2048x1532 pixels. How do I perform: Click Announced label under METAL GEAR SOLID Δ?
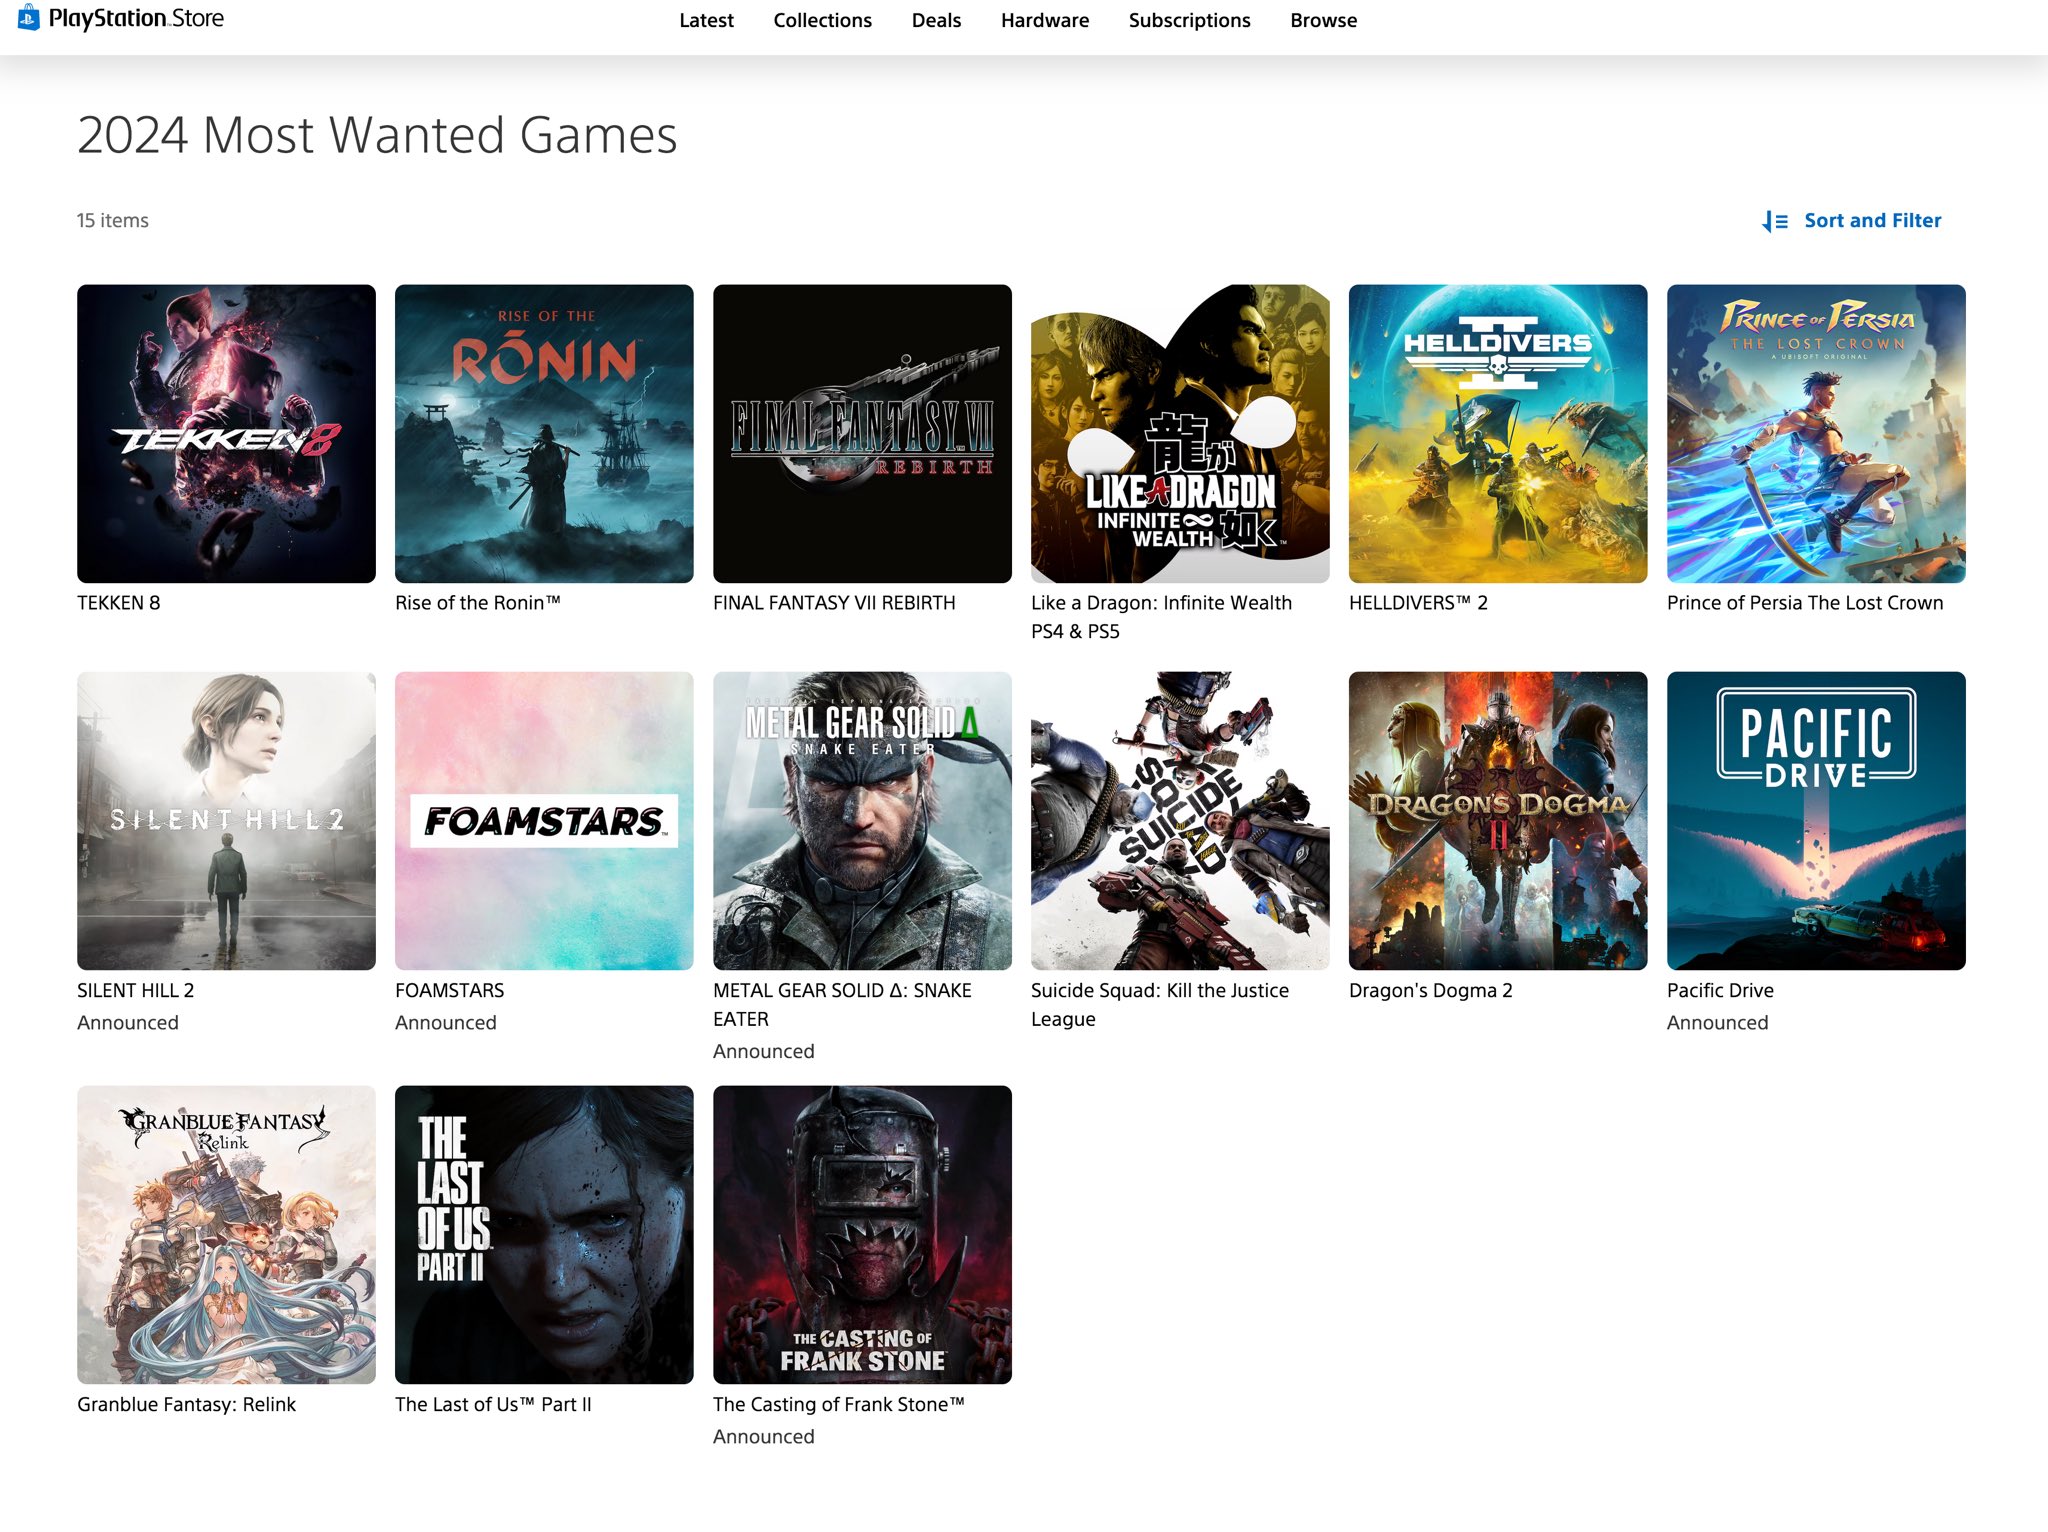764,1051
